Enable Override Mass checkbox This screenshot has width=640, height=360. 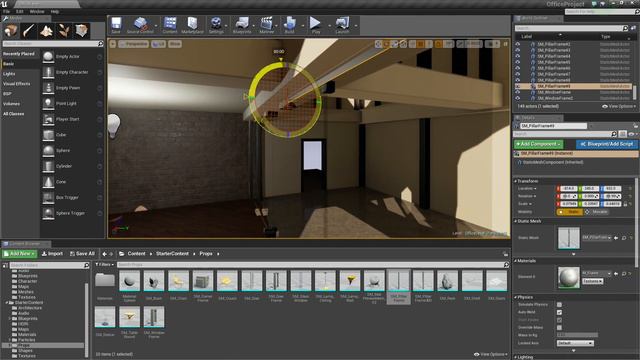click(559, 327)
